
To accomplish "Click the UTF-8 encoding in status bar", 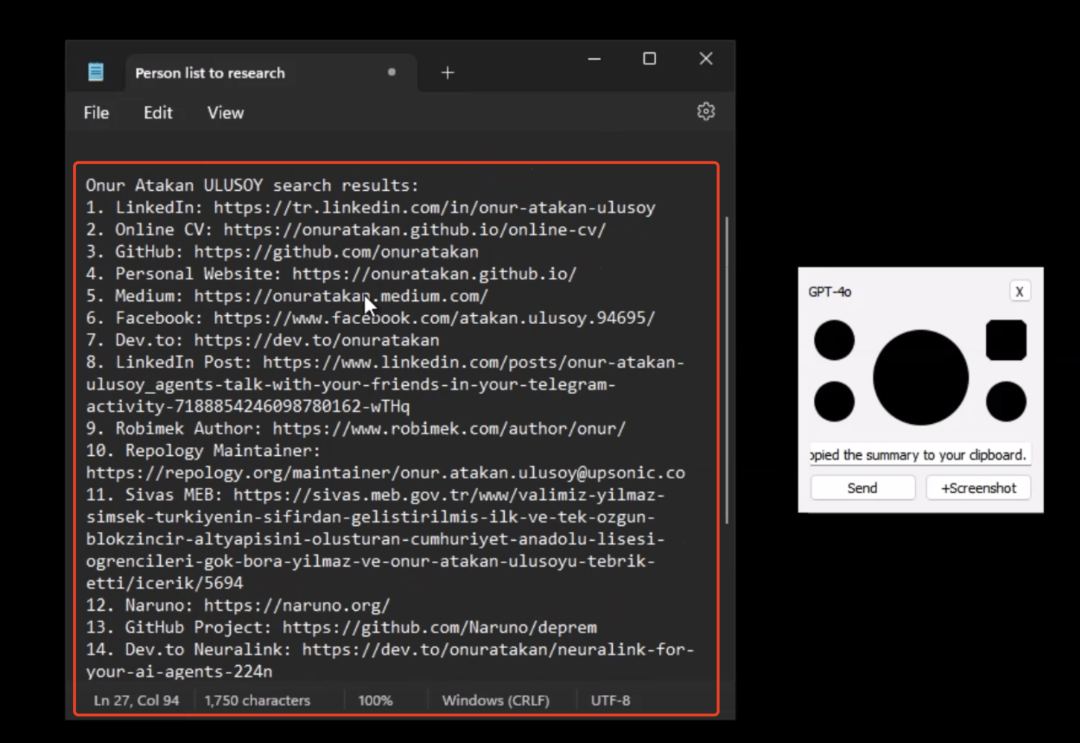I will coord(610,700).
